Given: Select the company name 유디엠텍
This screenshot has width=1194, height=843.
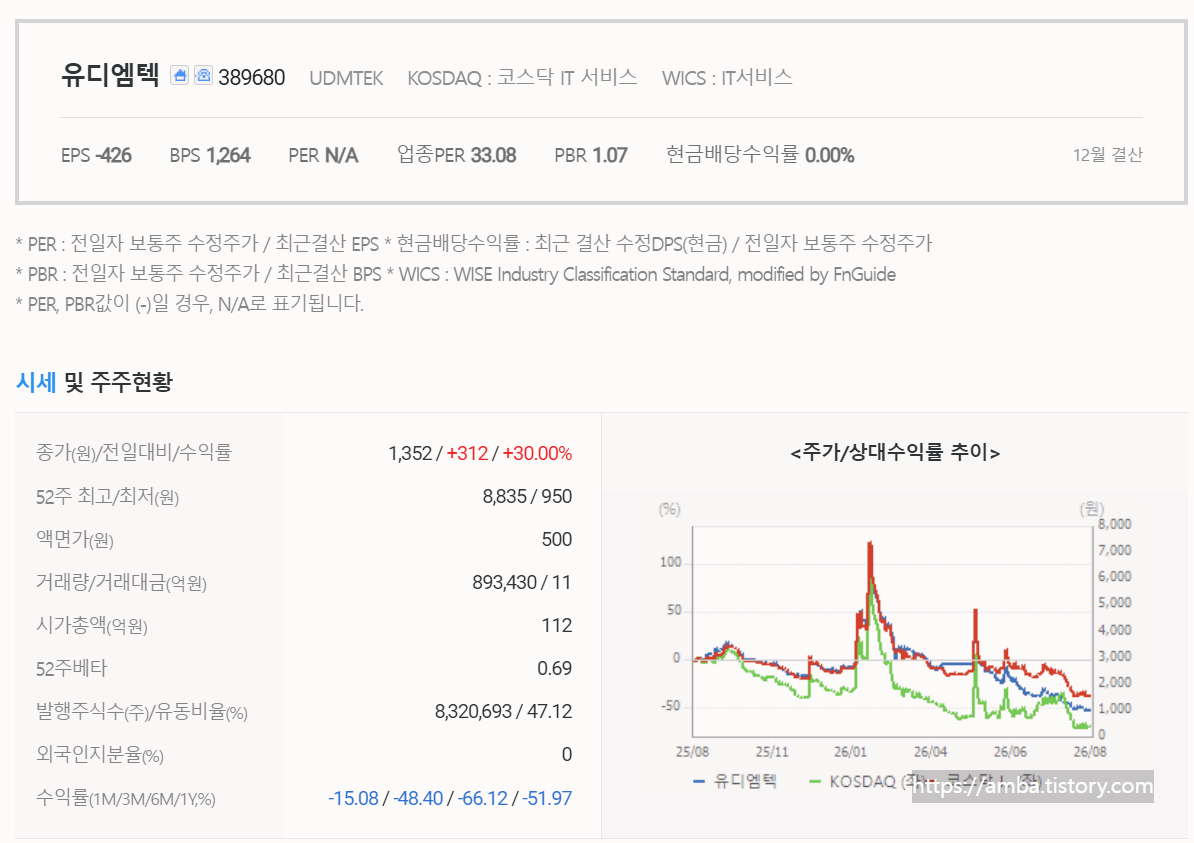Looking at the screenshot, I should (x=110, y=75).
